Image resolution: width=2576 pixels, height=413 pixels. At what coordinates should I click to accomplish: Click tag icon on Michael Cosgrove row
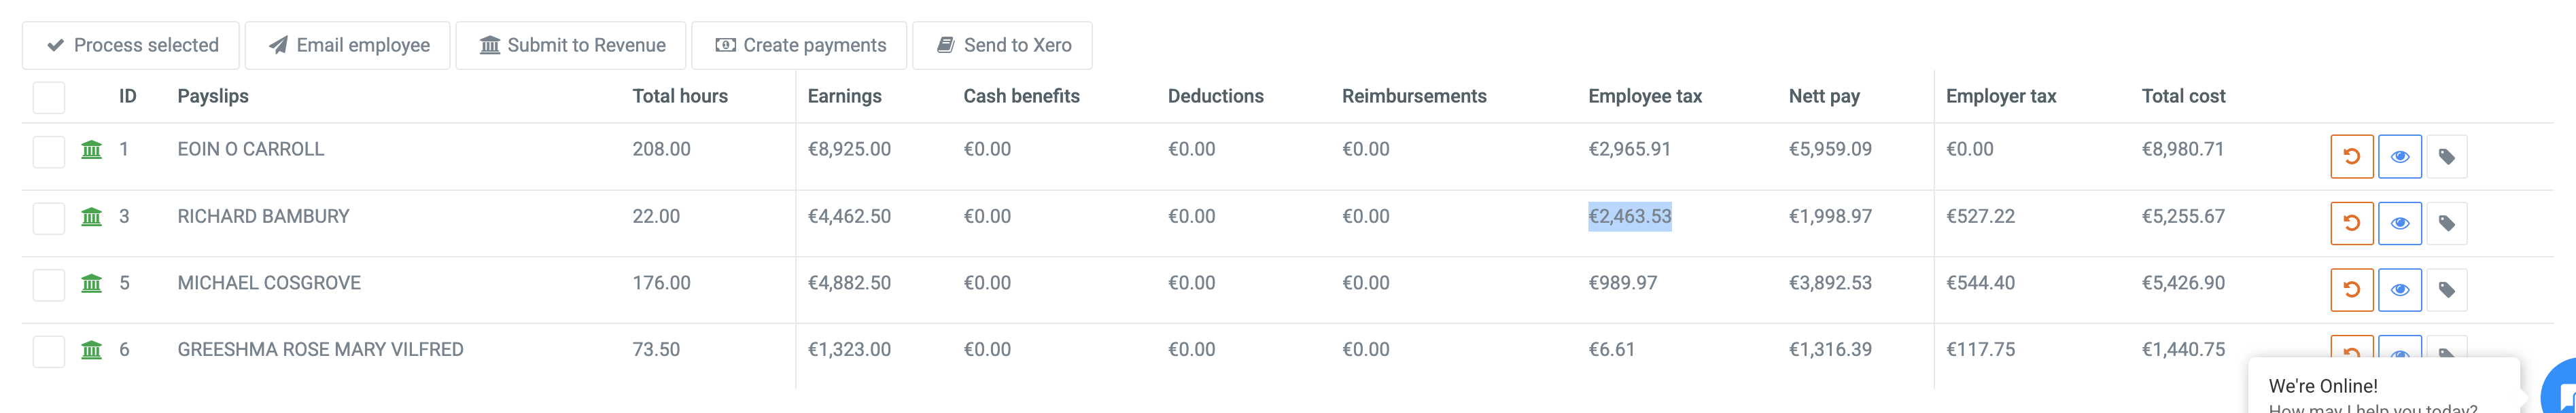[x=2446, y=290]
